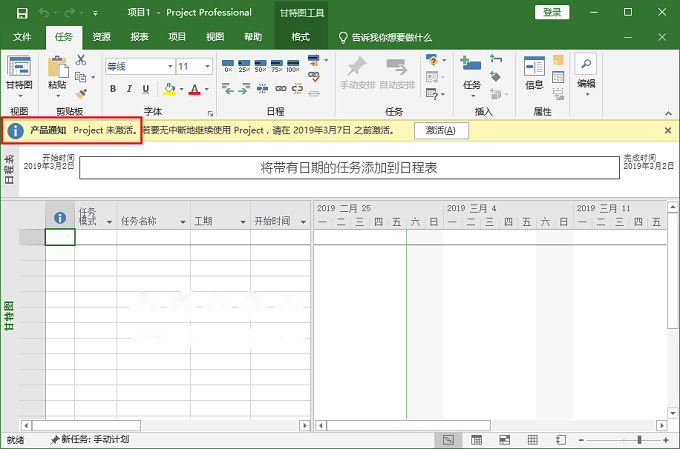Select the first empty task row cell

tap(60, 237)
